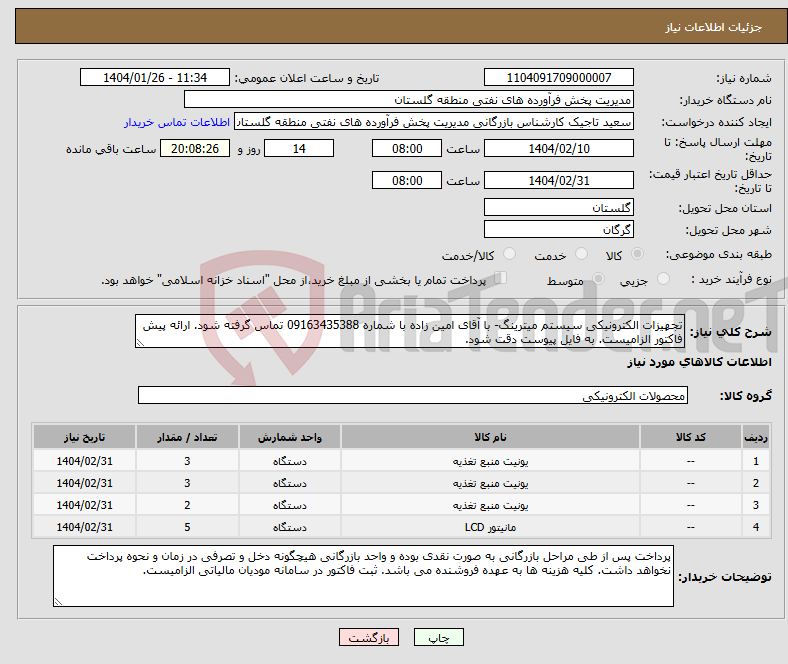Viewport: 788px width, 664px height.
Task: Click the general need description text area
Action: [x=410, y=331]
